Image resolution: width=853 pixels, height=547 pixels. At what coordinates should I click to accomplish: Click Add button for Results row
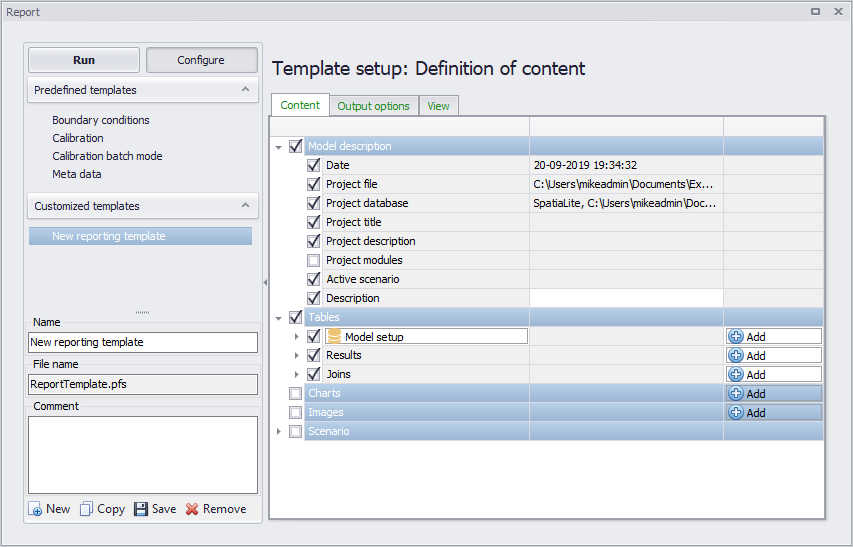click(773, 356)
